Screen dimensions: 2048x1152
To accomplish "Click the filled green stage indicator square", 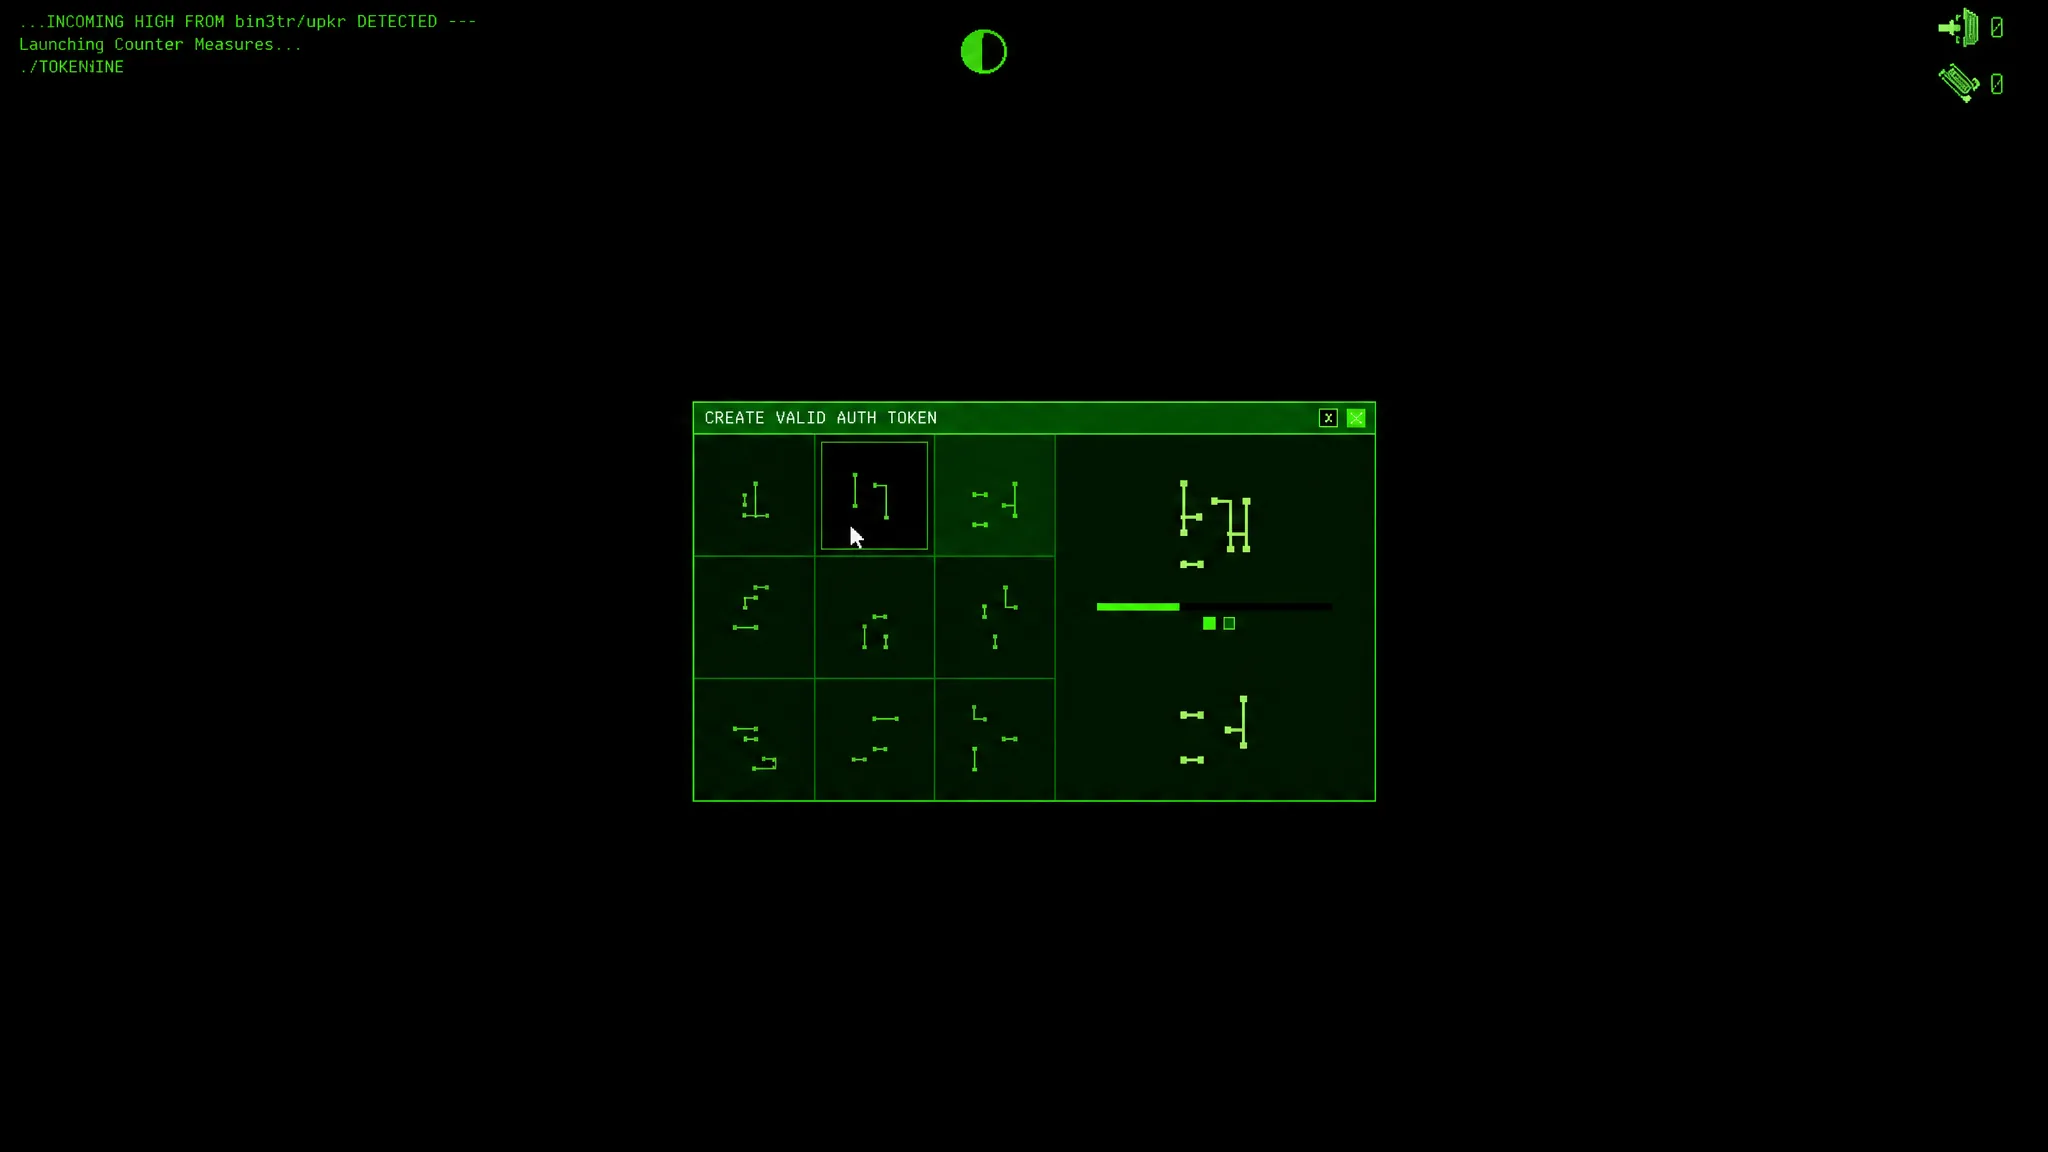I will [x=1209, y=624].
